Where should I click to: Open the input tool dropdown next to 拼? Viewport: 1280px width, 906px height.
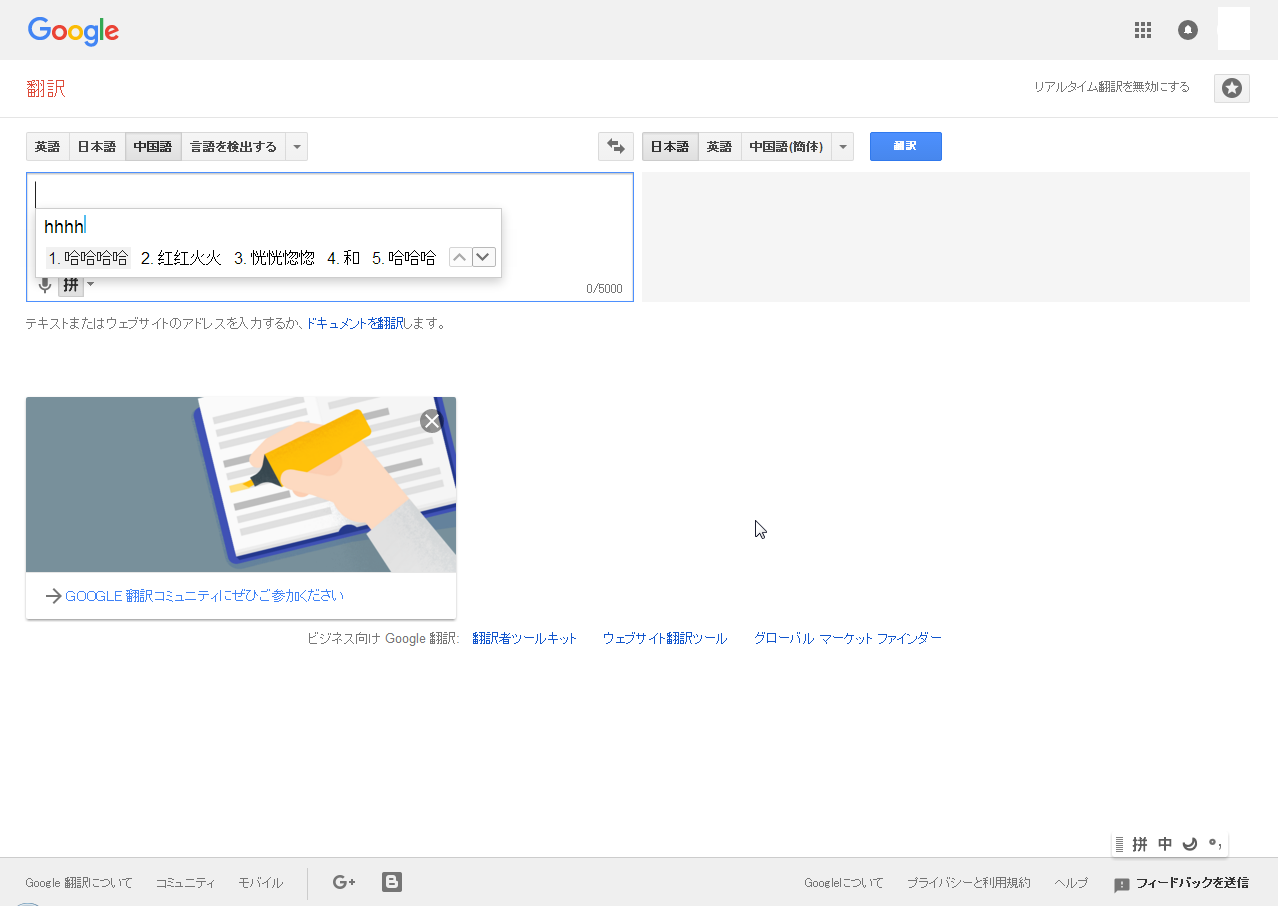point(91,285)
